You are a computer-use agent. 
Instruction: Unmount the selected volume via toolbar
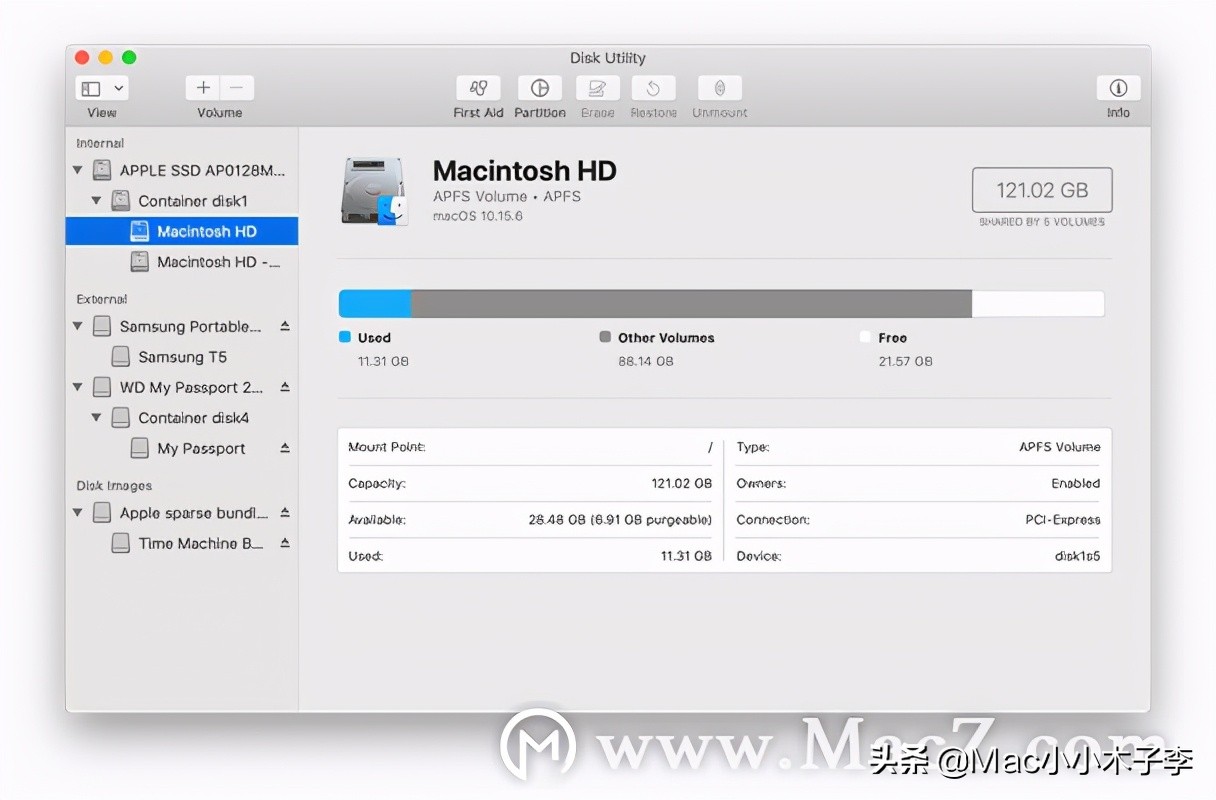point(719,88)
